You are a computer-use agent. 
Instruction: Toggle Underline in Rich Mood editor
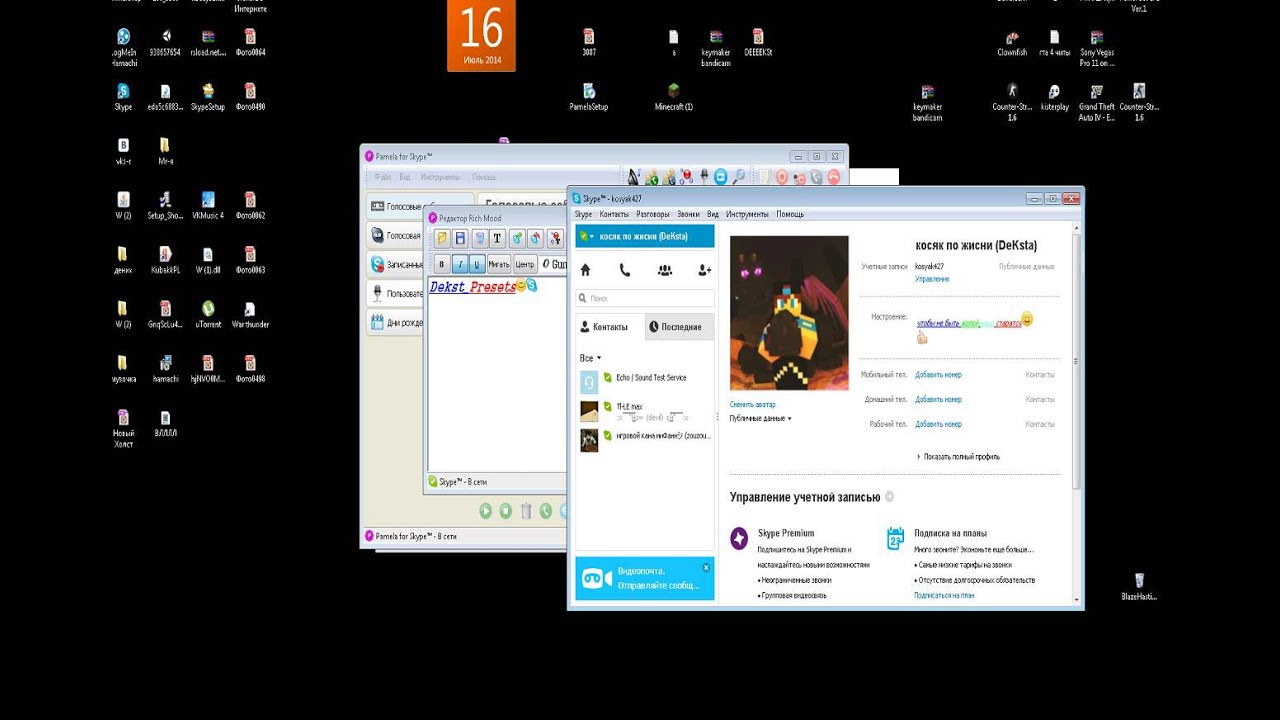(x=477, y=264)
